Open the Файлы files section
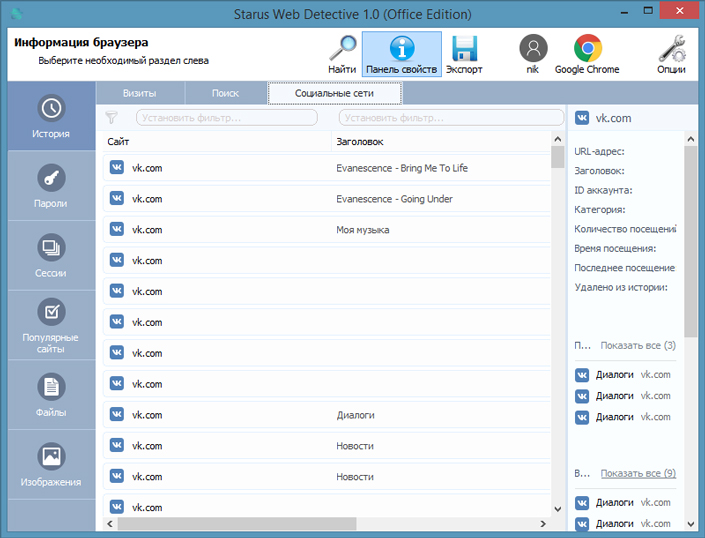The height and width of the screenshot is (538, 705). click(51, 395)
